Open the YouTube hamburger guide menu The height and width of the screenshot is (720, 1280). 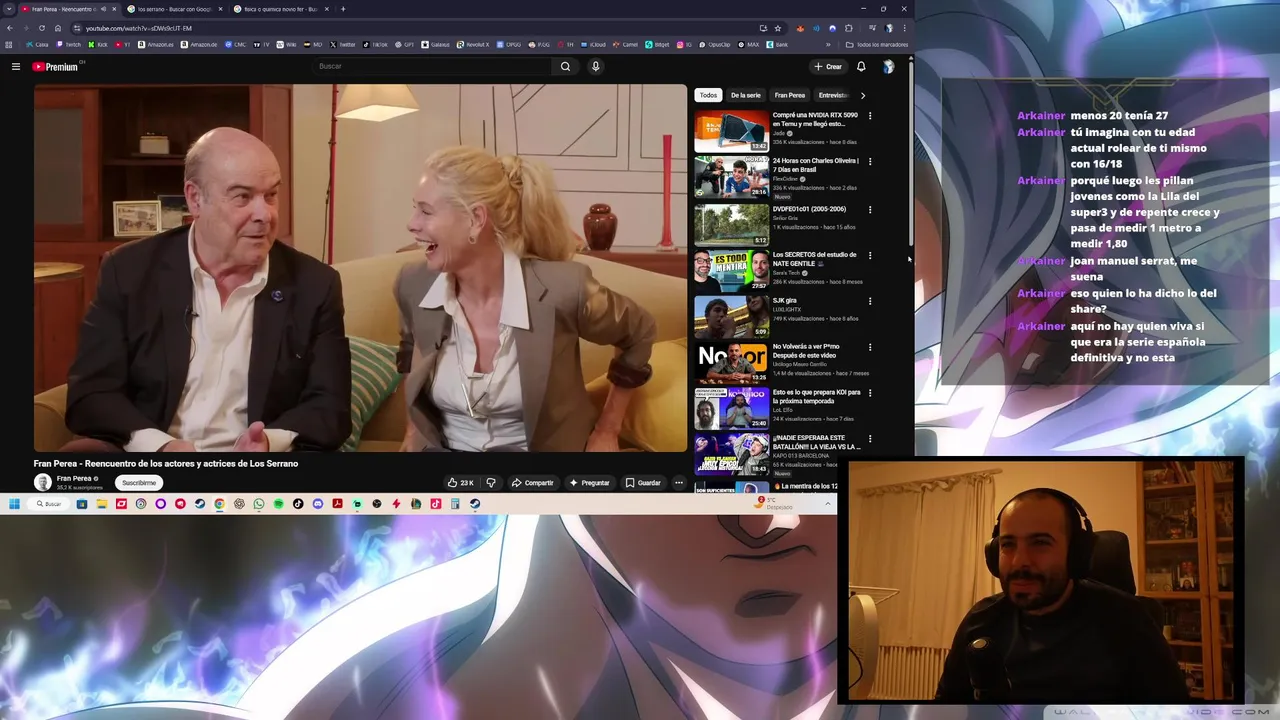coord(15,66)
